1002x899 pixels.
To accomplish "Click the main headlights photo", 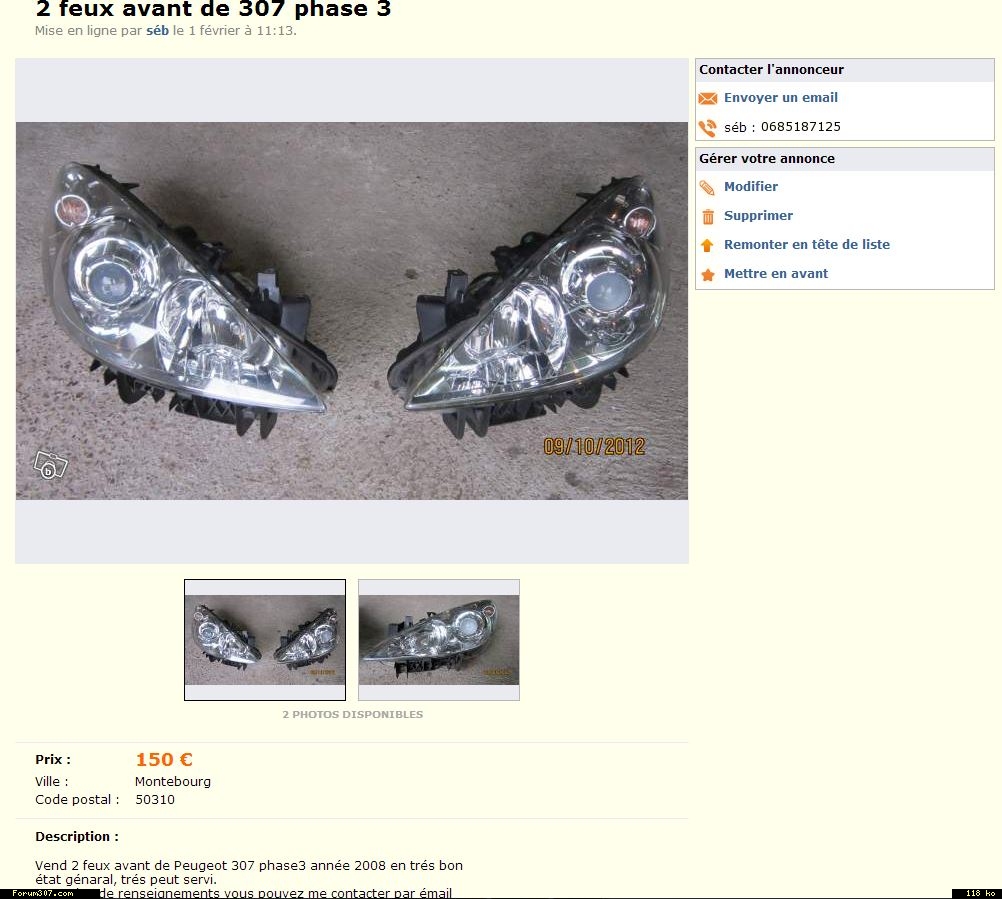I will (x=351, y=311).
